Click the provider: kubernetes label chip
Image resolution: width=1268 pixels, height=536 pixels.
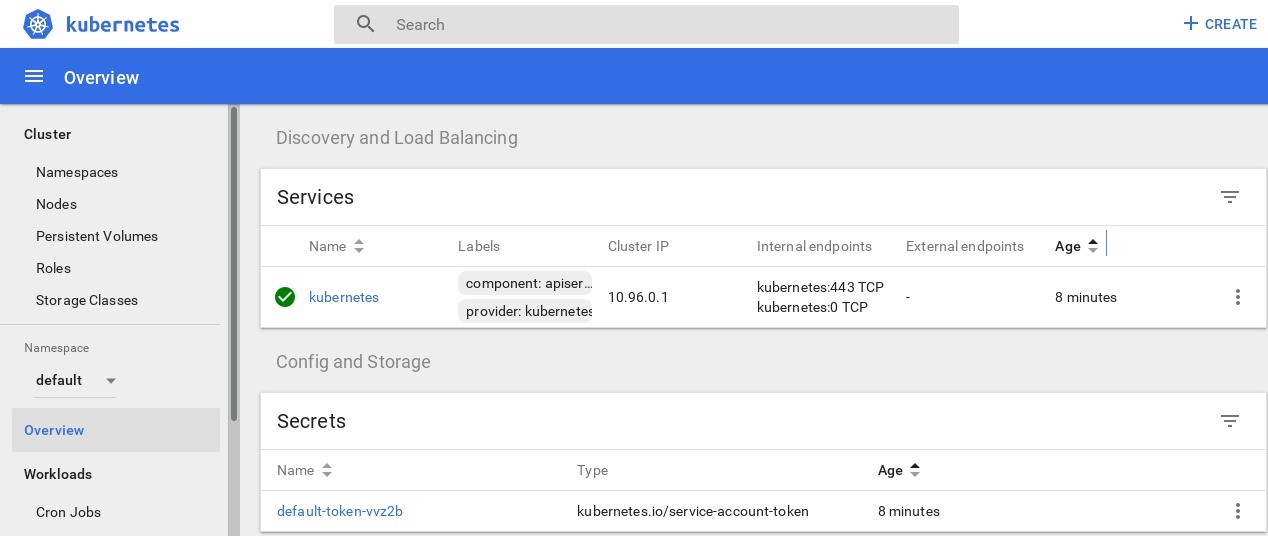525,311
